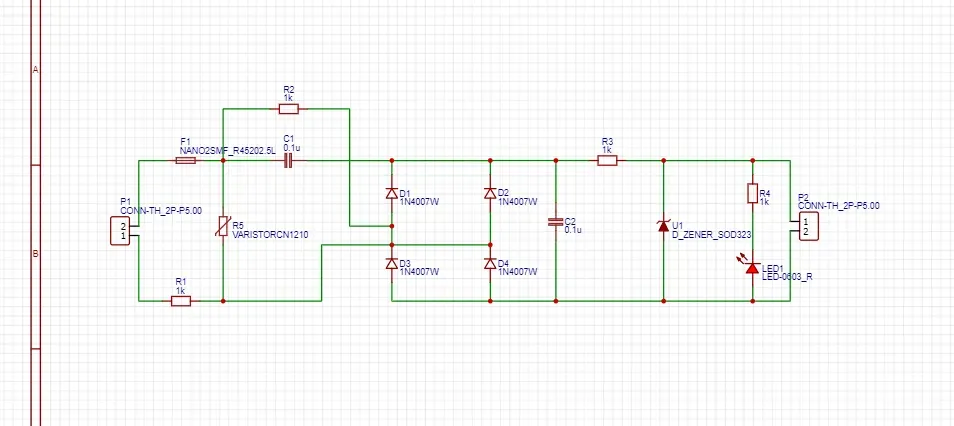Click C2 0.1u value text
Image resolution: width=954 pixels, height=426 pixels.
coord(573,230)
